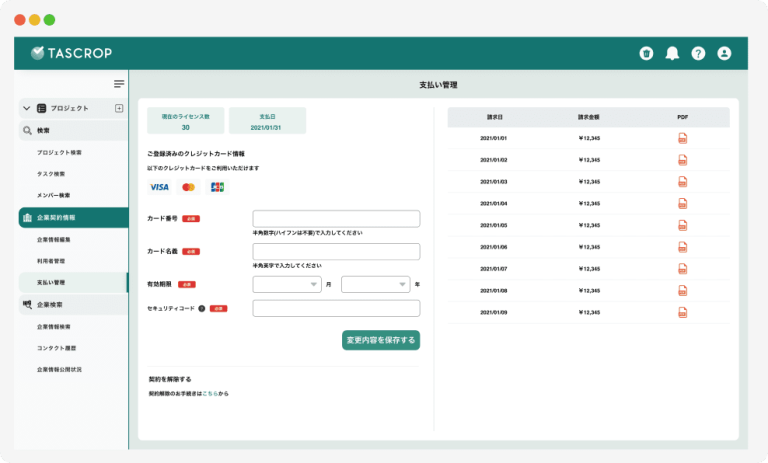
Task: Open the expiry month dropdown
Action: [287, 284]
